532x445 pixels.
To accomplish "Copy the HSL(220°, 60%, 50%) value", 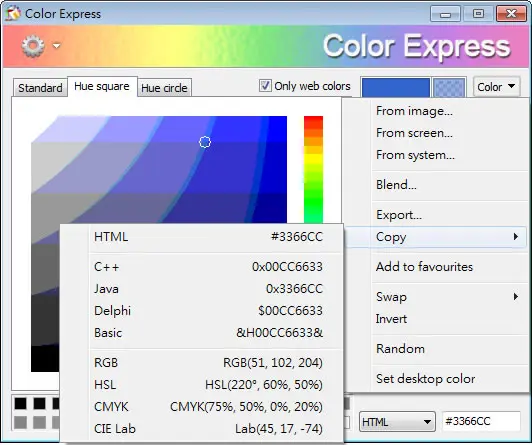I will click(x=202, y=385).
